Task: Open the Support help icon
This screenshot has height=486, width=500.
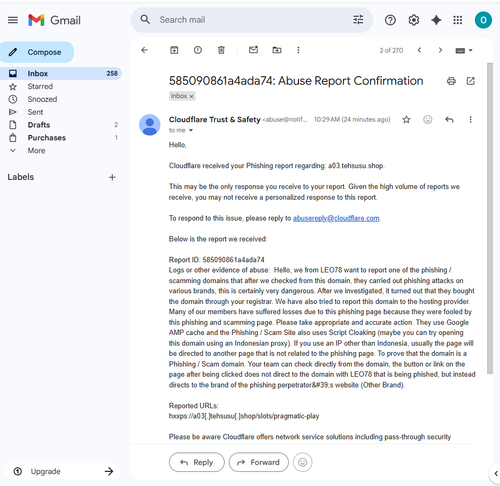Action: pyautogui.click(x=390, y=20)
